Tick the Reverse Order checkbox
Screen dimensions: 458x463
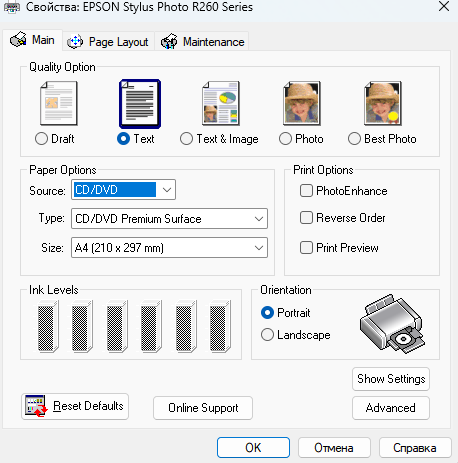tap(306, 218)
